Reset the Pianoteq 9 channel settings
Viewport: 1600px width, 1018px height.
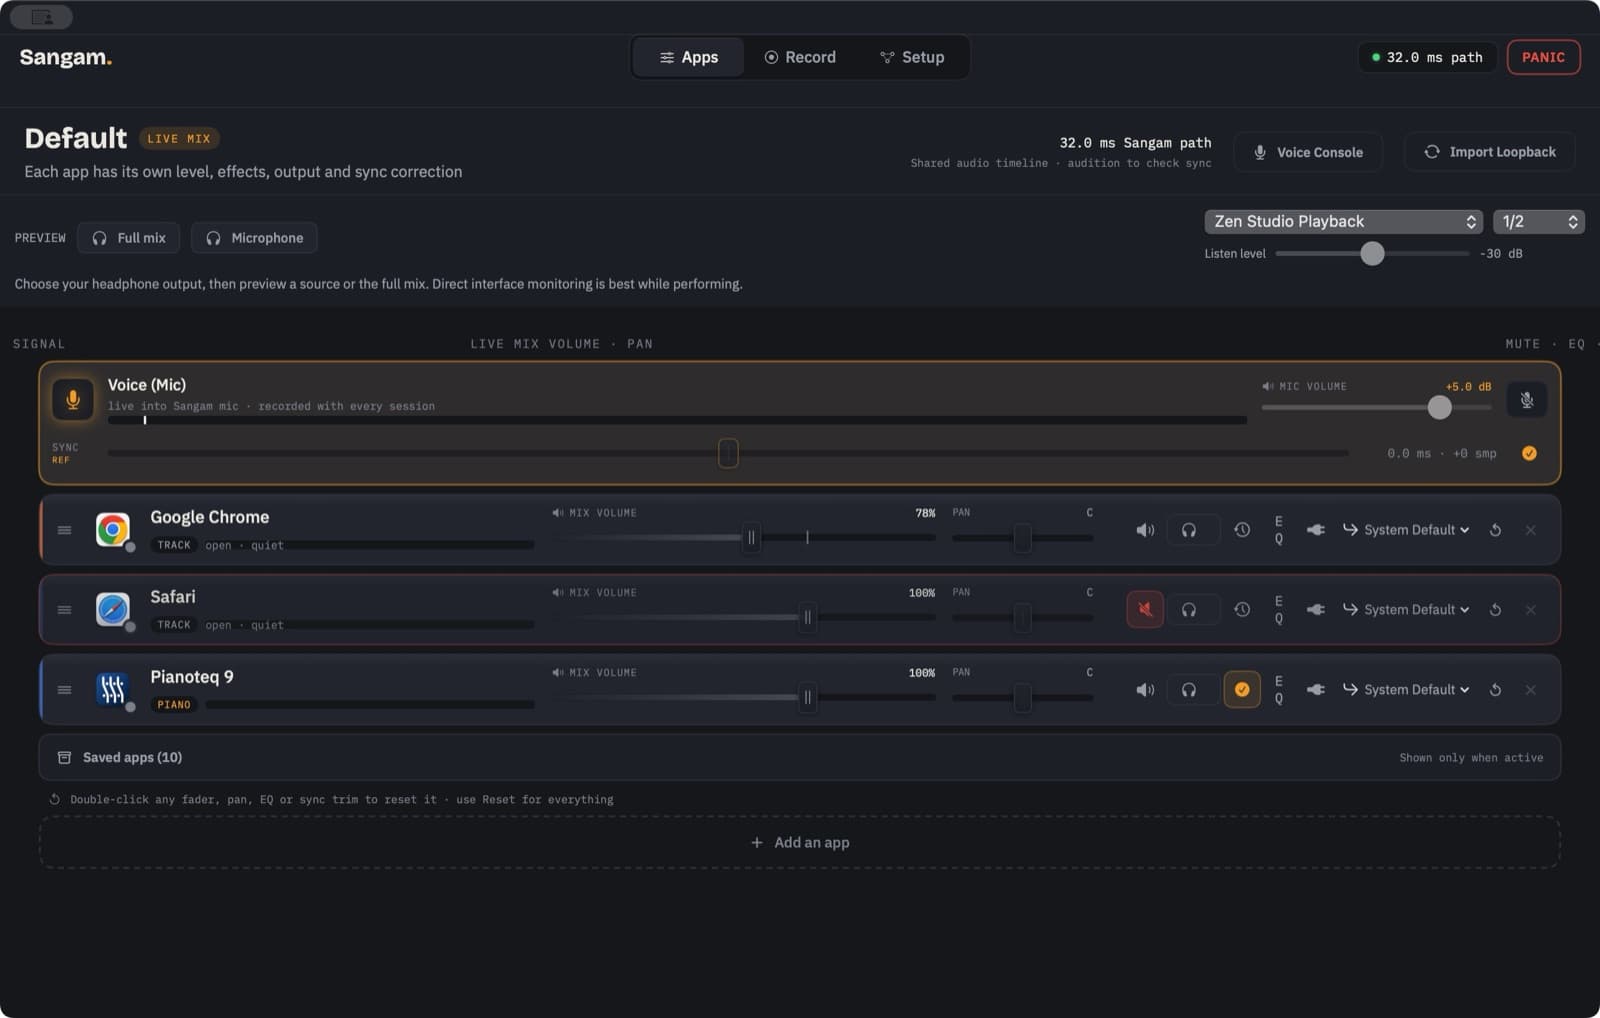(x=1495, y=690)
